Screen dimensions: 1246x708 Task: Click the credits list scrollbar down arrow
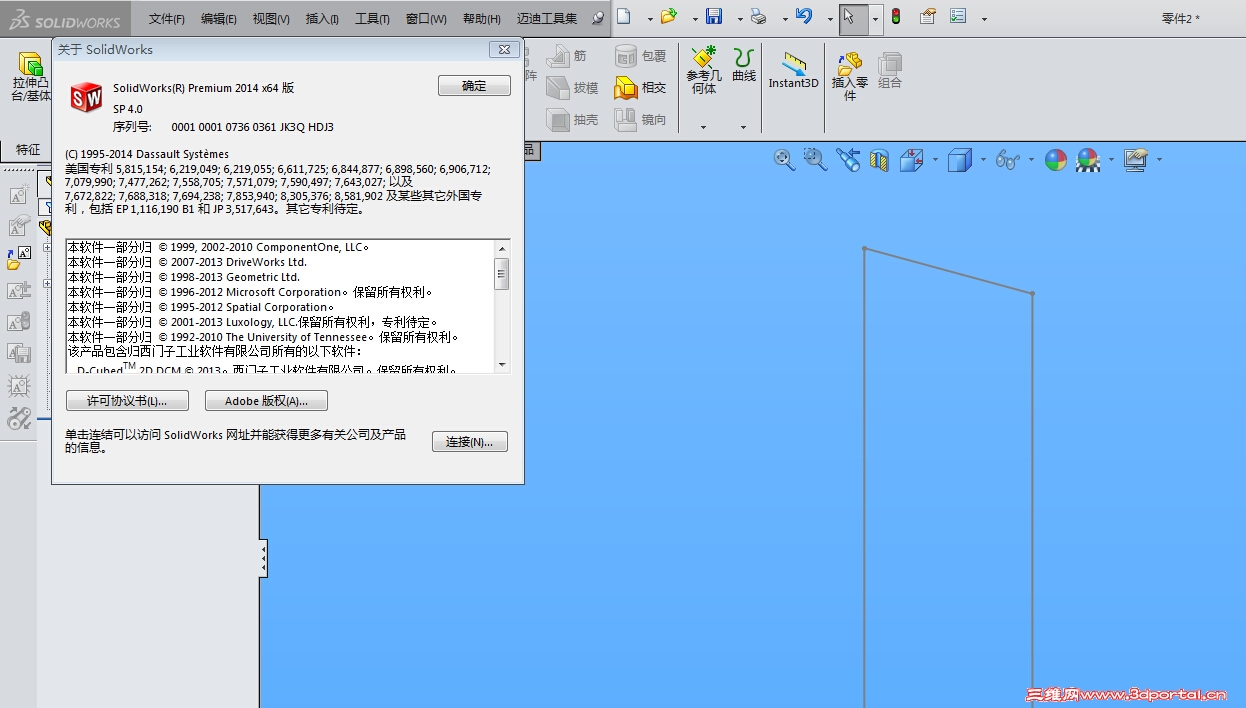point(502,365)
